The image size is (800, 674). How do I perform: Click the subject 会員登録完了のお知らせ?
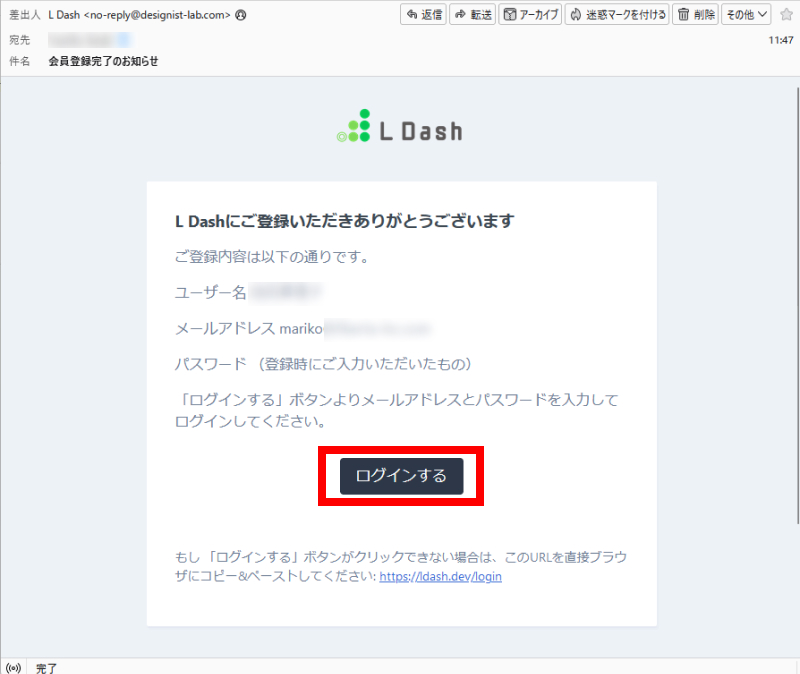pyautogui.click(x=103, y=61)
